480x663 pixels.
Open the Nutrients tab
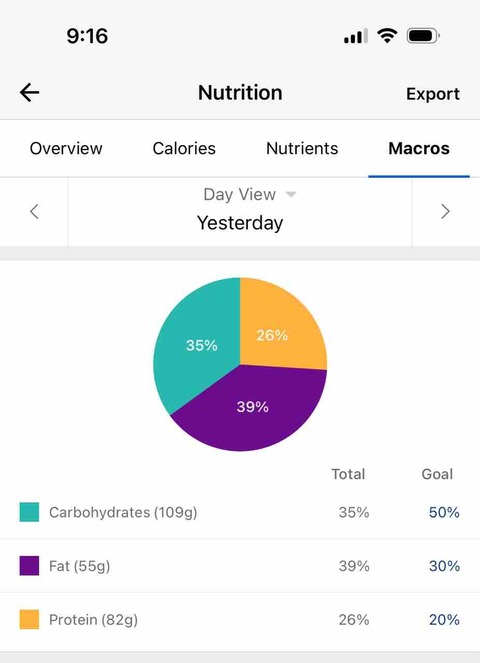coord(302,148)
